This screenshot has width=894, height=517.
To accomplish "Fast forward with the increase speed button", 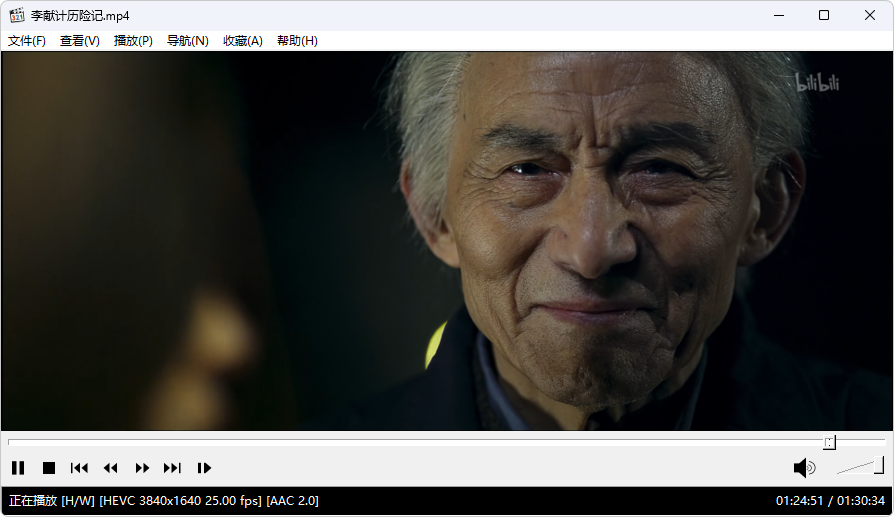I will (x=142, y=468).
